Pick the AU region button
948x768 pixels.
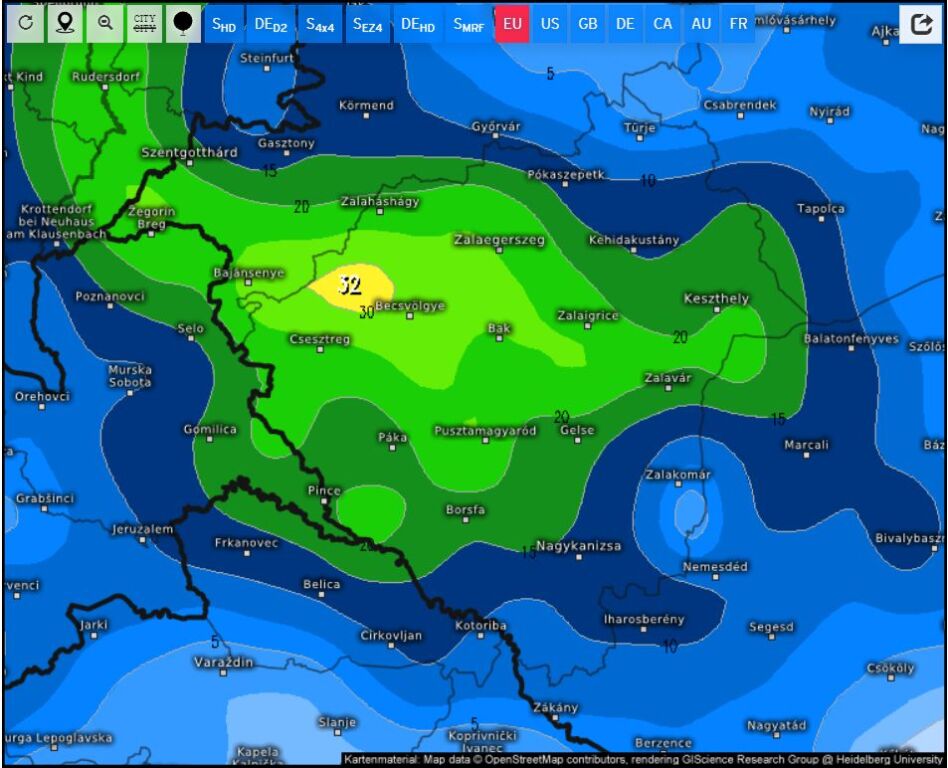[701, 24]
